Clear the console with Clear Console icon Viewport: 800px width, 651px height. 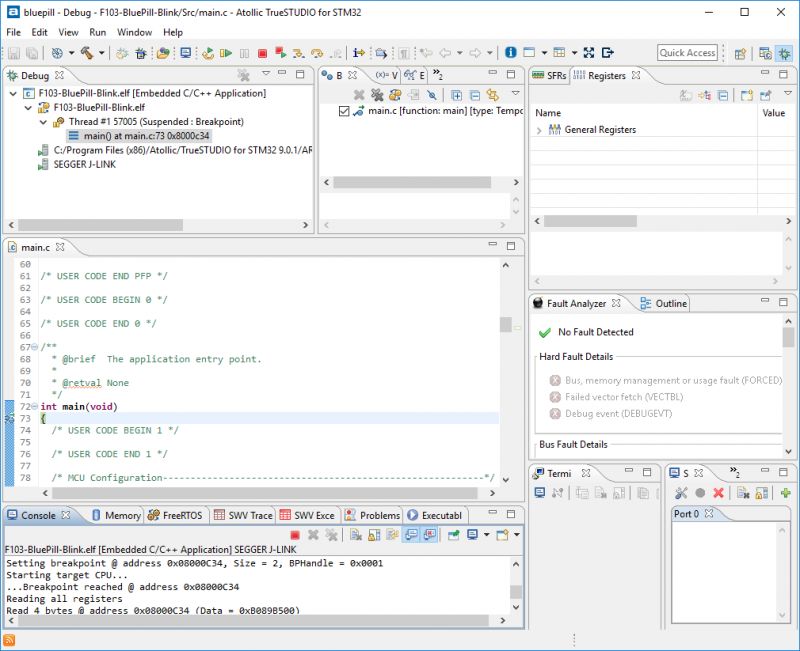(356, 535)
